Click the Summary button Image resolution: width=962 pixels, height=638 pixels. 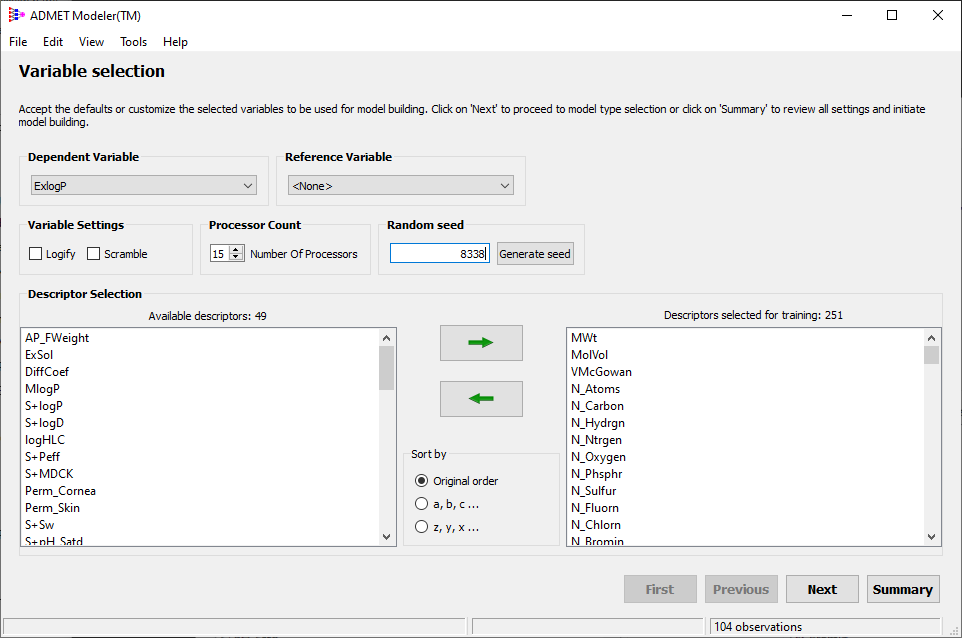[902, 590]
